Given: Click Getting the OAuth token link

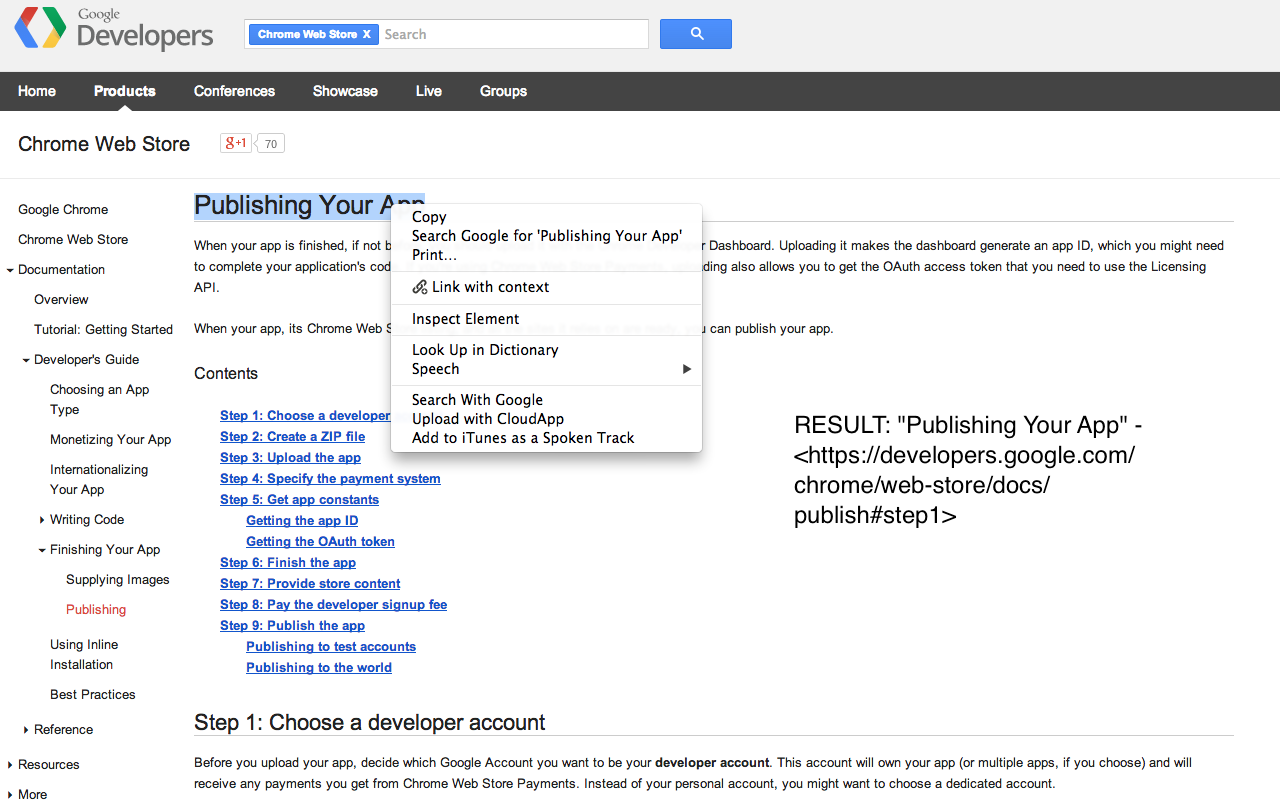Looking at the screenshot, I should 320,542.
